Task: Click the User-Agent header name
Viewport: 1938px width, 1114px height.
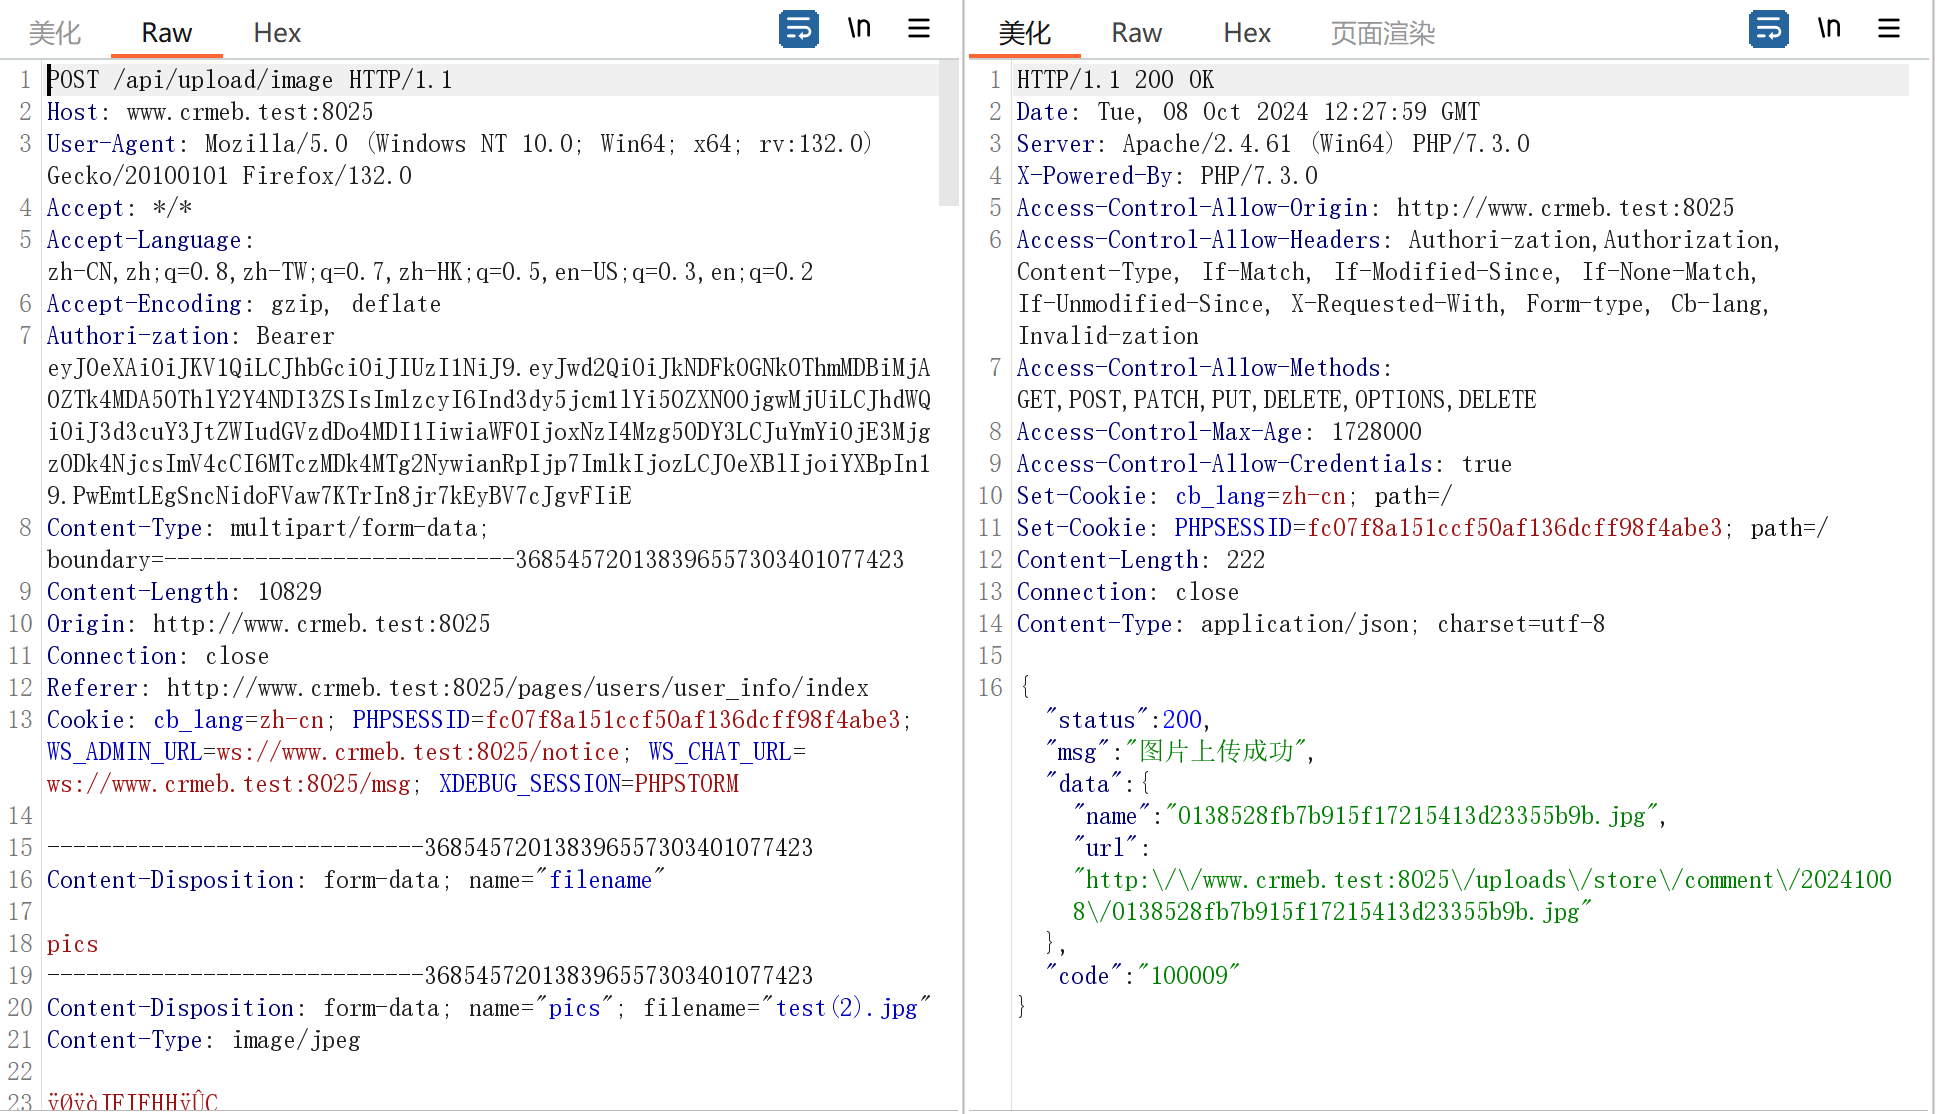Action: tap(111, 144)
